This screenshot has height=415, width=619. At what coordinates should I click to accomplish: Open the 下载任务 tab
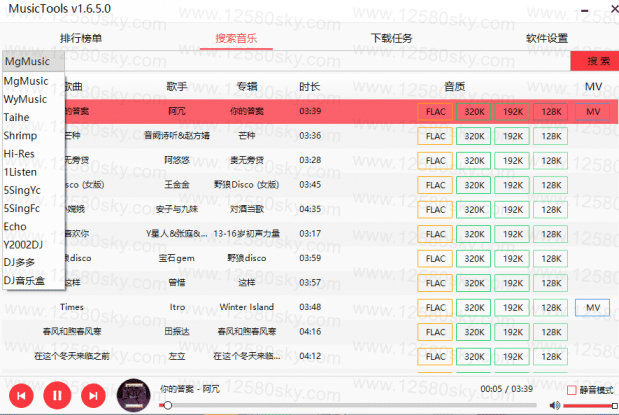pyautogui.click(x=391, y=38)
